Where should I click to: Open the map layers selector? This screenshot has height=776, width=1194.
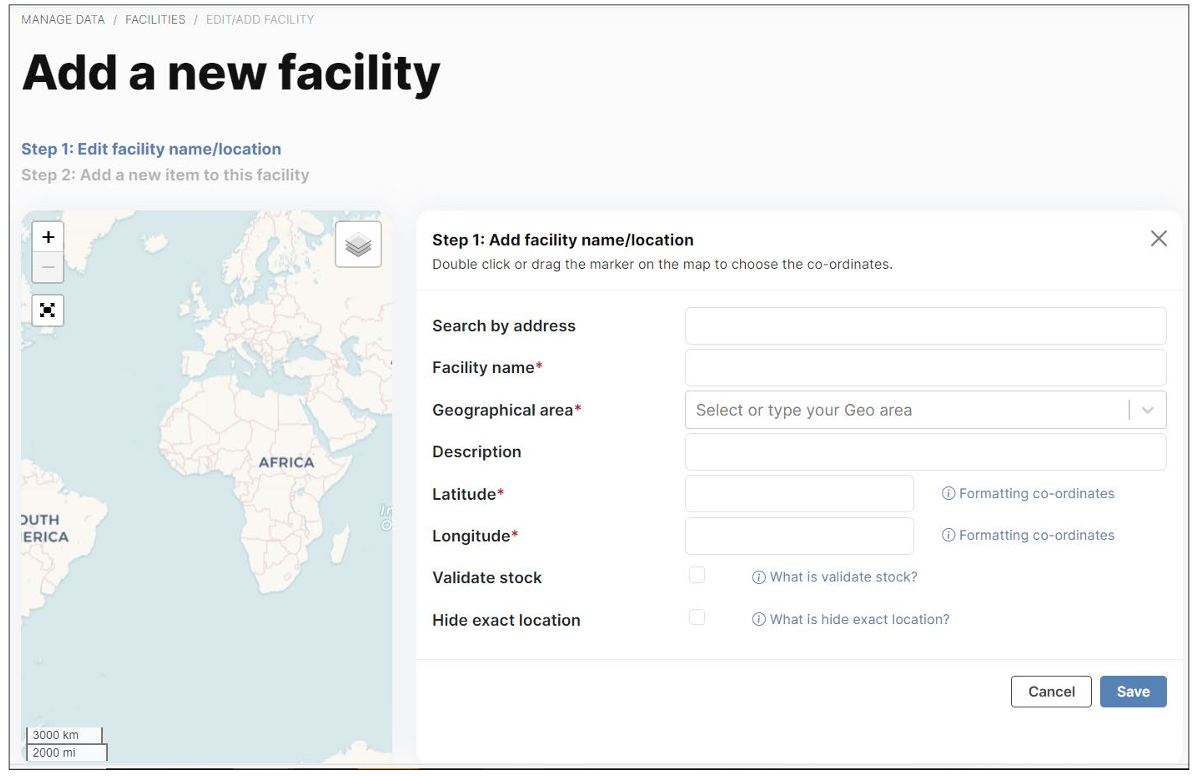[x=358, y=243]
